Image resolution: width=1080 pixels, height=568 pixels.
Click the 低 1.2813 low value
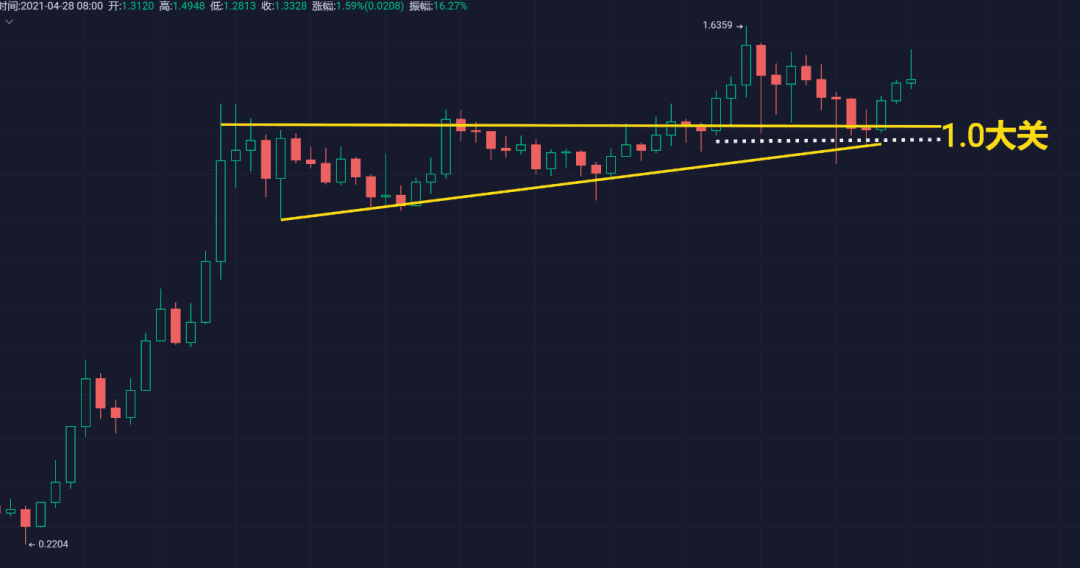point(233,6)
